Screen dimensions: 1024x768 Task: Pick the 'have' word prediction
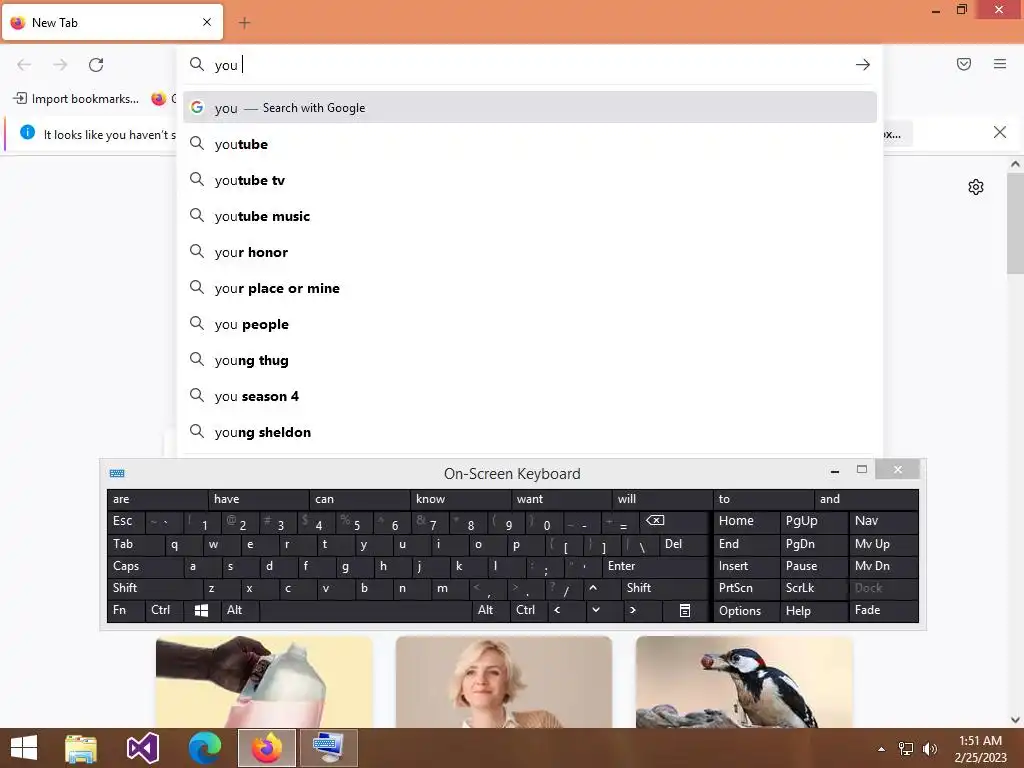pyautogui.click(x=258, y=499)
